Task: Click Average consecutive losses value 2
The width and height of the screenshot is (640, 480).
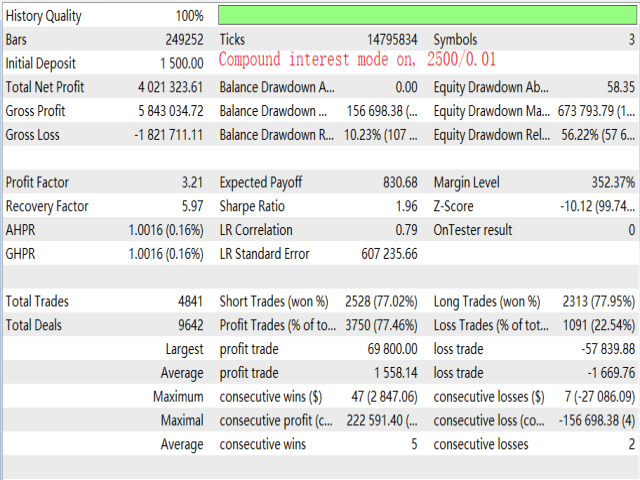Action: coord(631,444)
